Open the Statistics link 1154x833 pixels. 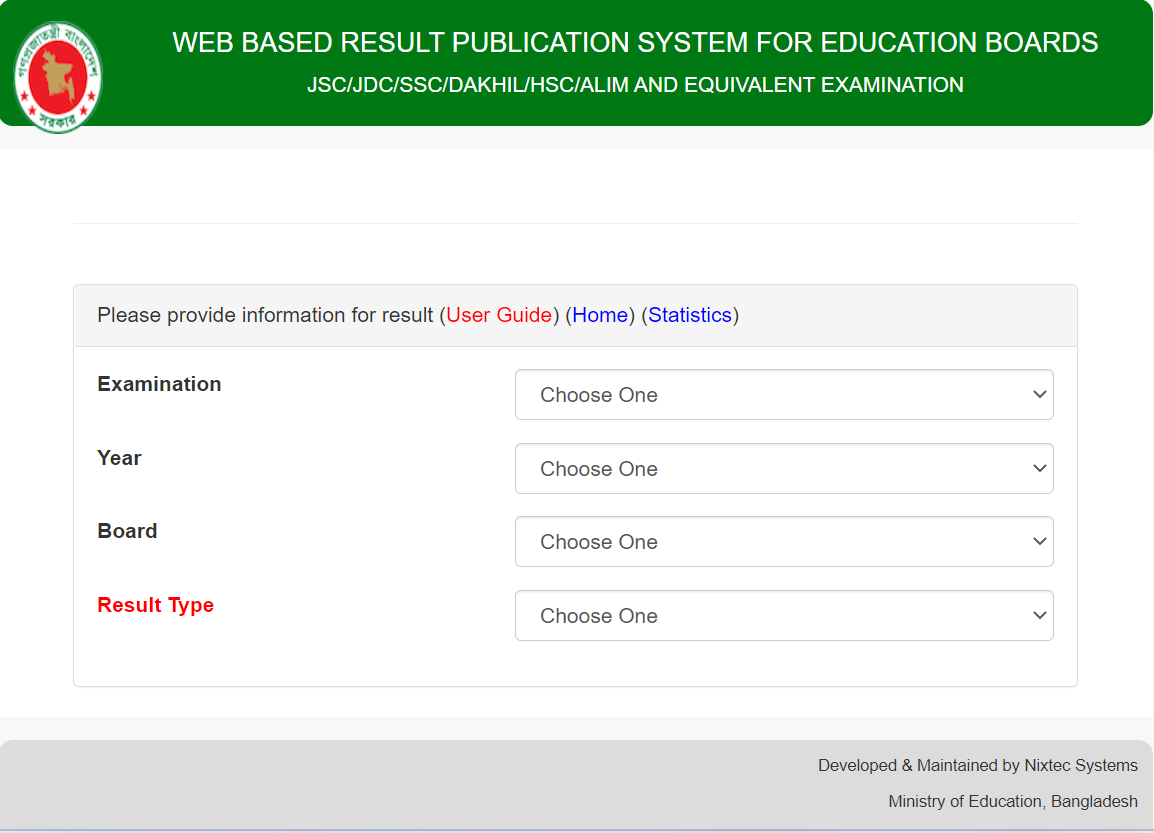[690, 315]
